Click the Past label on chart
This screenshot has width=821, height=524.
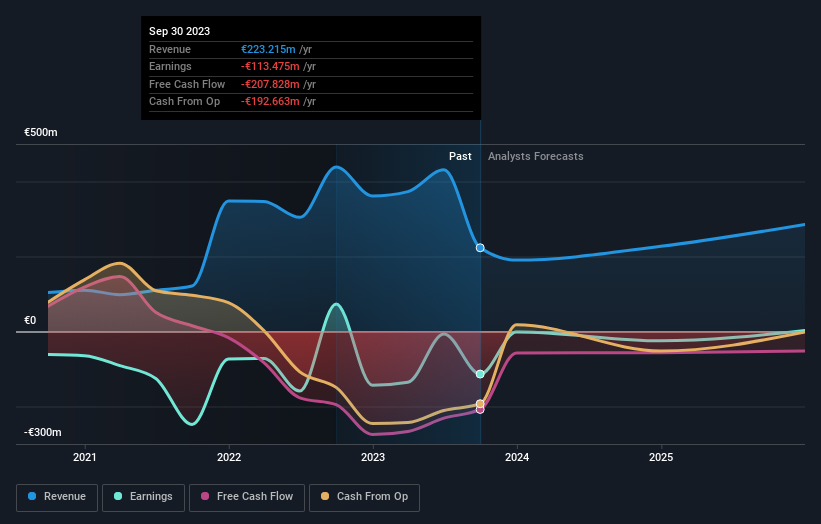[460, 156]
